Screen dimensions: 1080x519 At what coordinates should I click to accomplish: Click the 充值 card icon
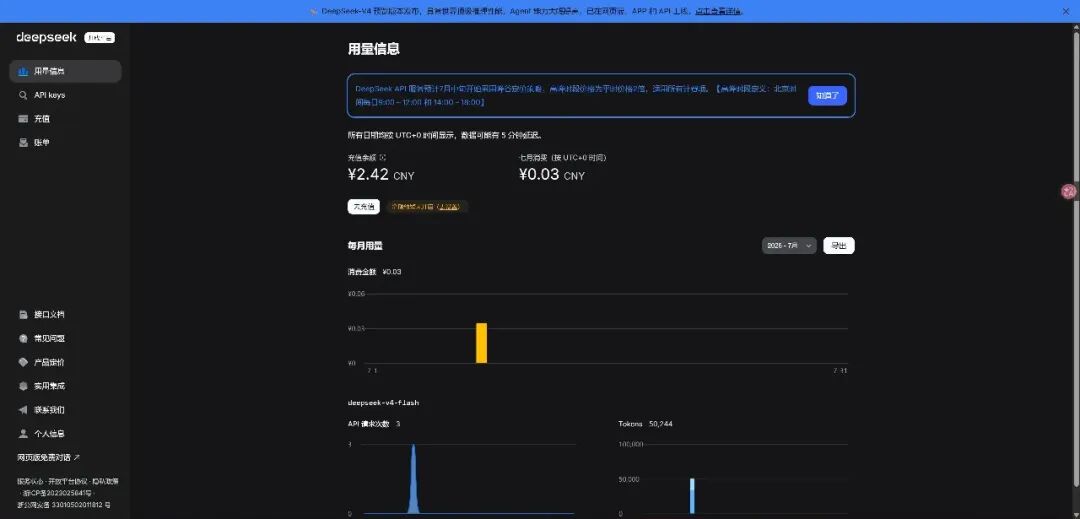click(23, 118)
